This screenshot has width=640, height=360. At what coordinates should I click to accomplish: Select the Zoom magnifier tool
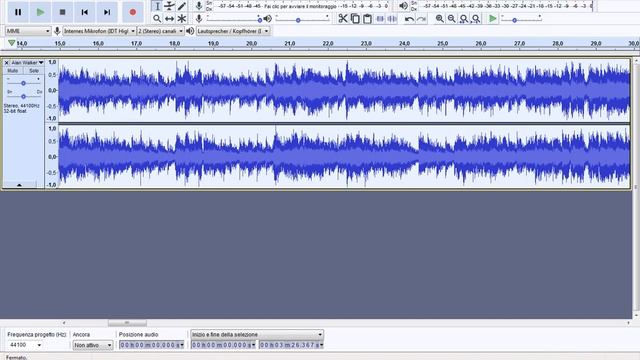[157, 18]
